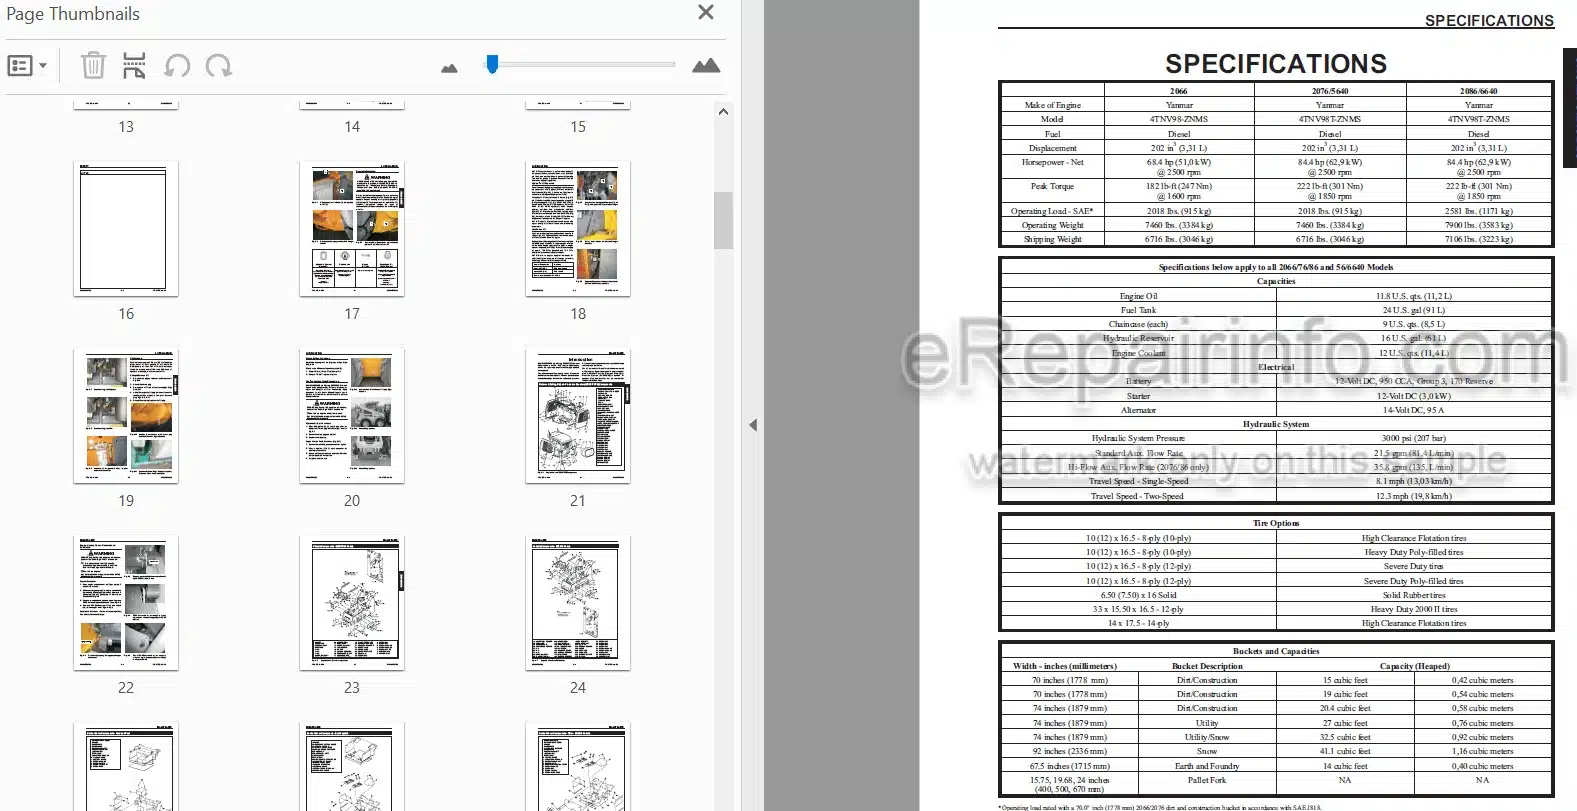Click the 'Capacity (Heaped)' column header

point(1414,666)
